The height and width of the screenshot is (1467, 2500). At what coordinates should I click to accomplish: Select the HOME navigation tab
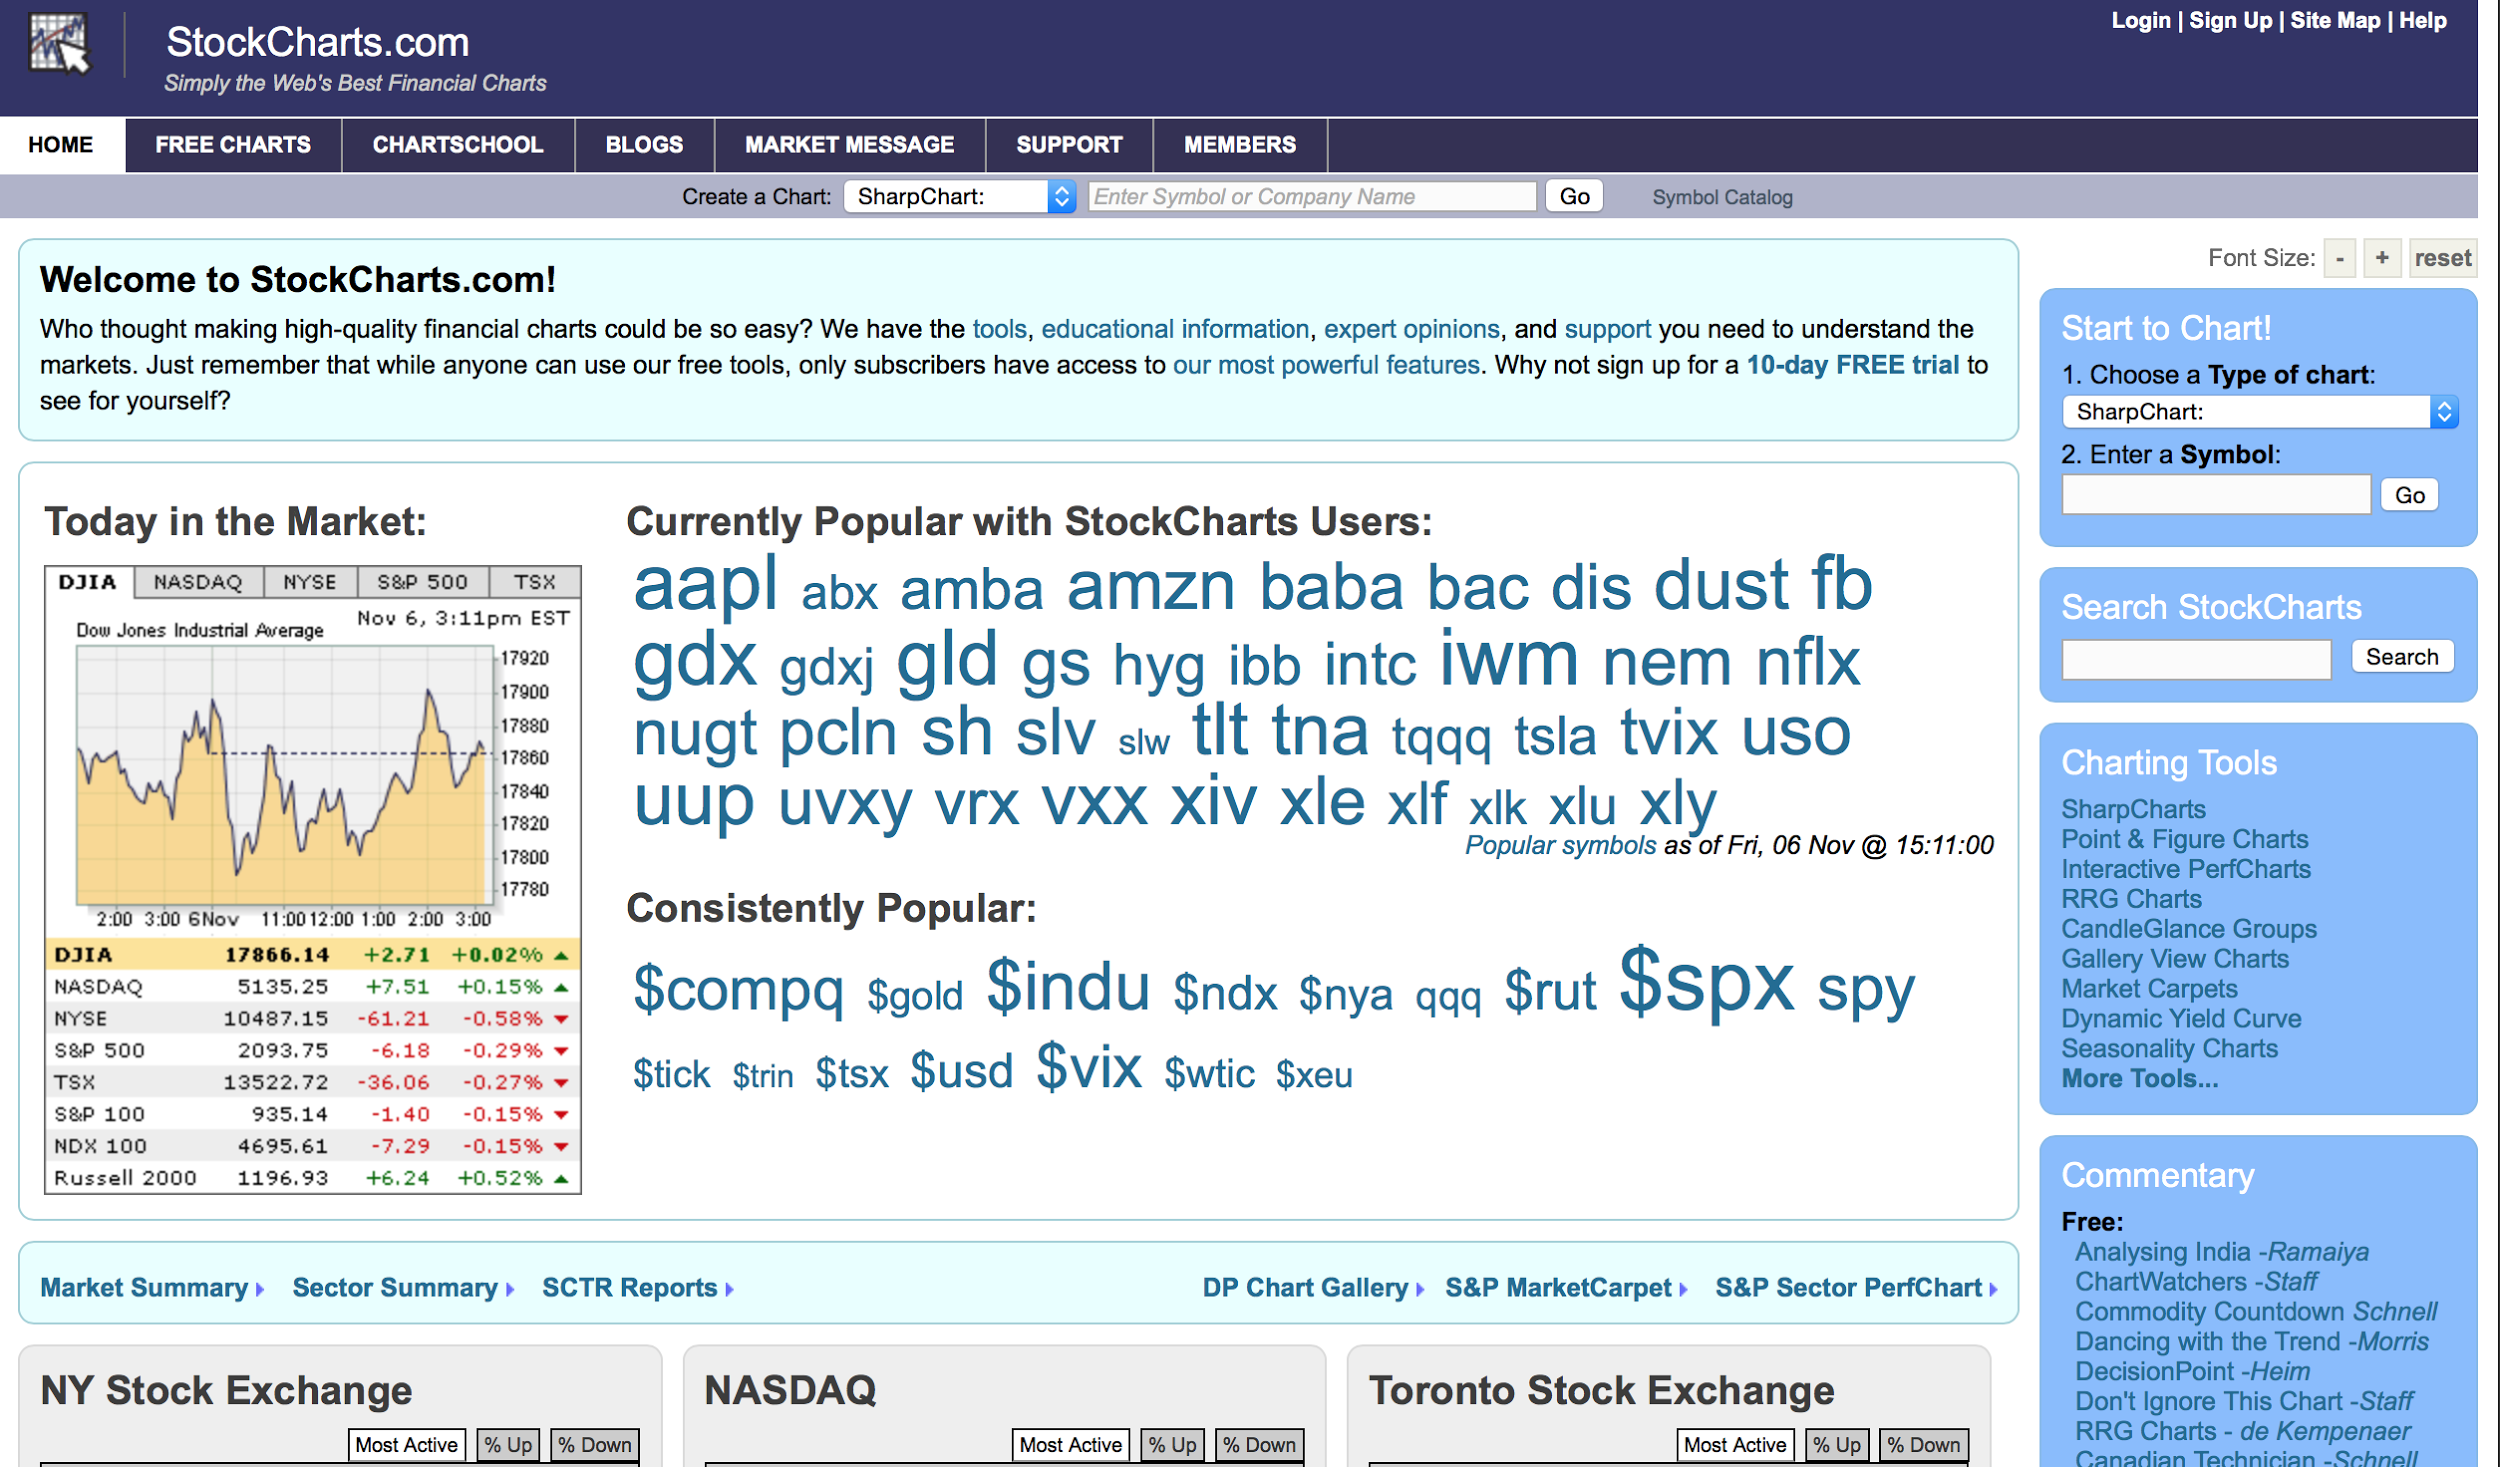62,145
